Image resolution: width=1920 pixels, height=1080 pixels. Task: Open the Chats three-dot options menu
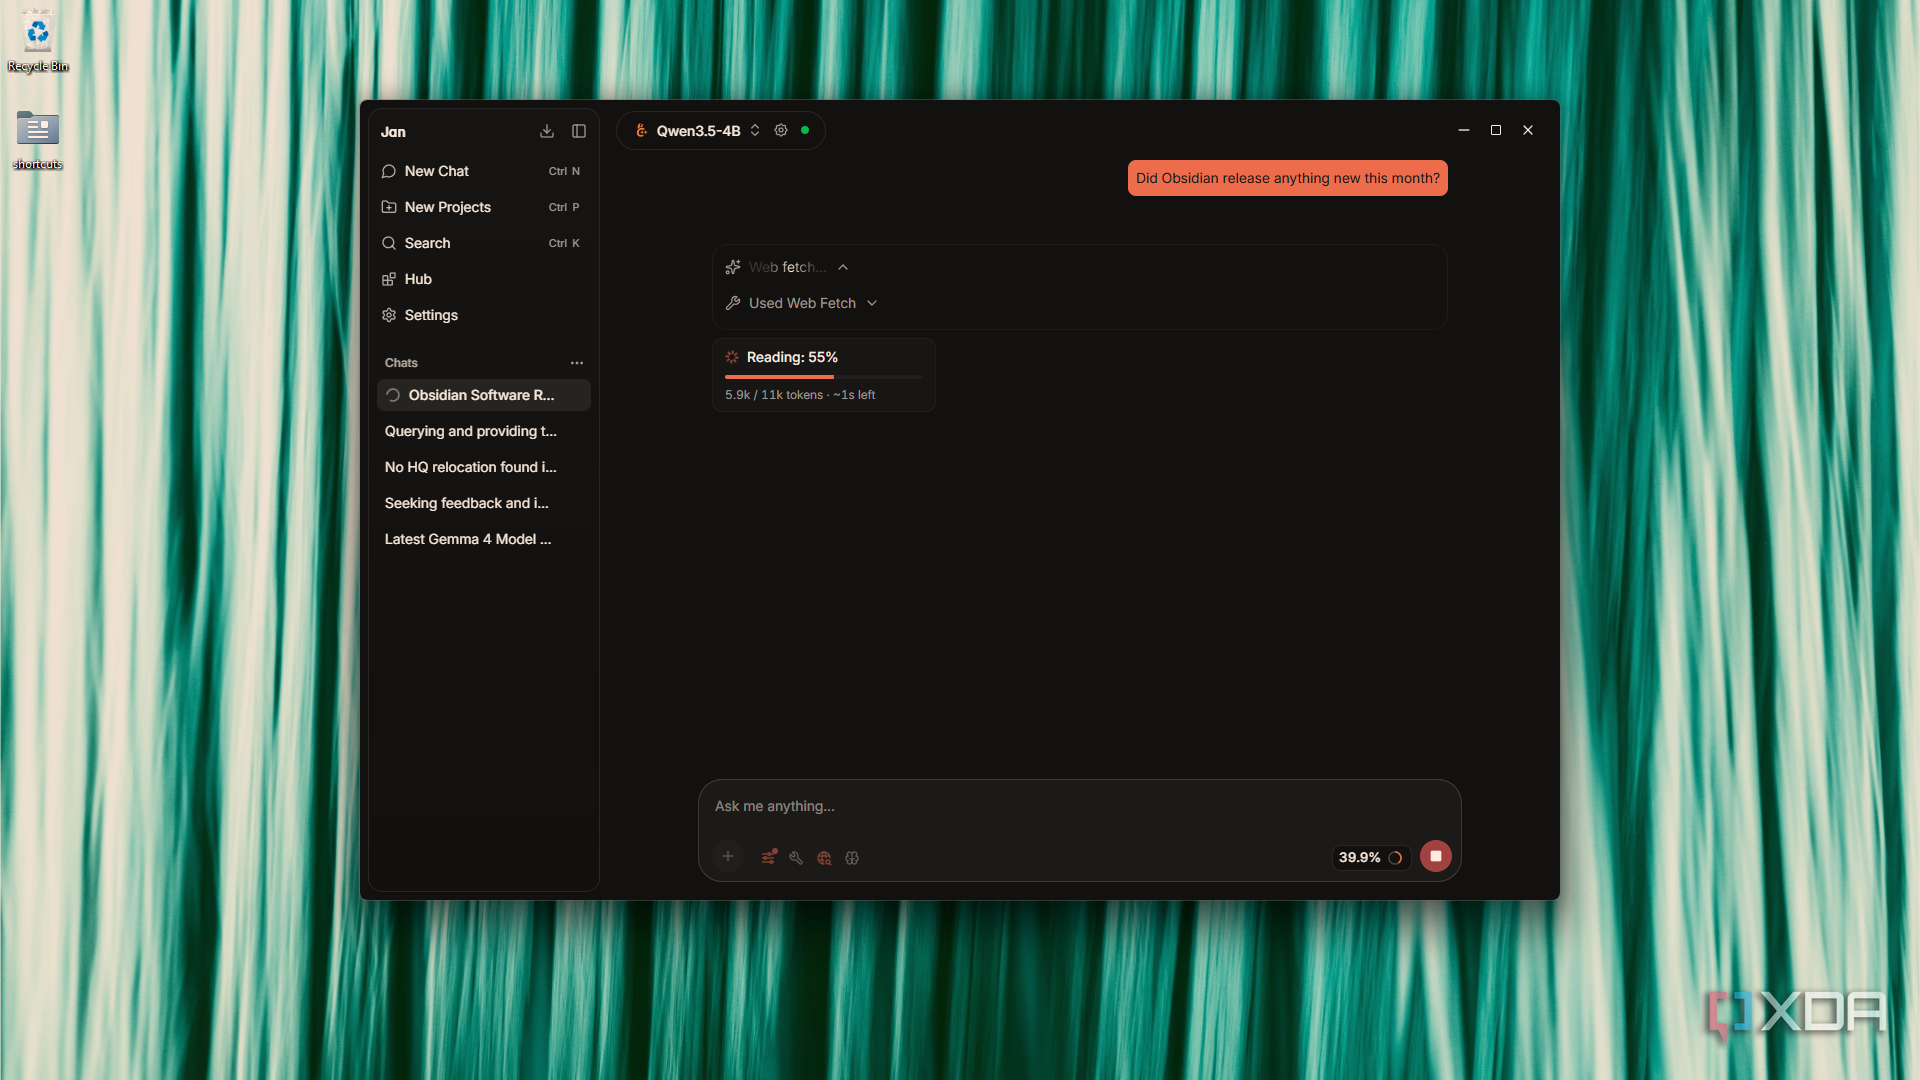click(577, 363)
